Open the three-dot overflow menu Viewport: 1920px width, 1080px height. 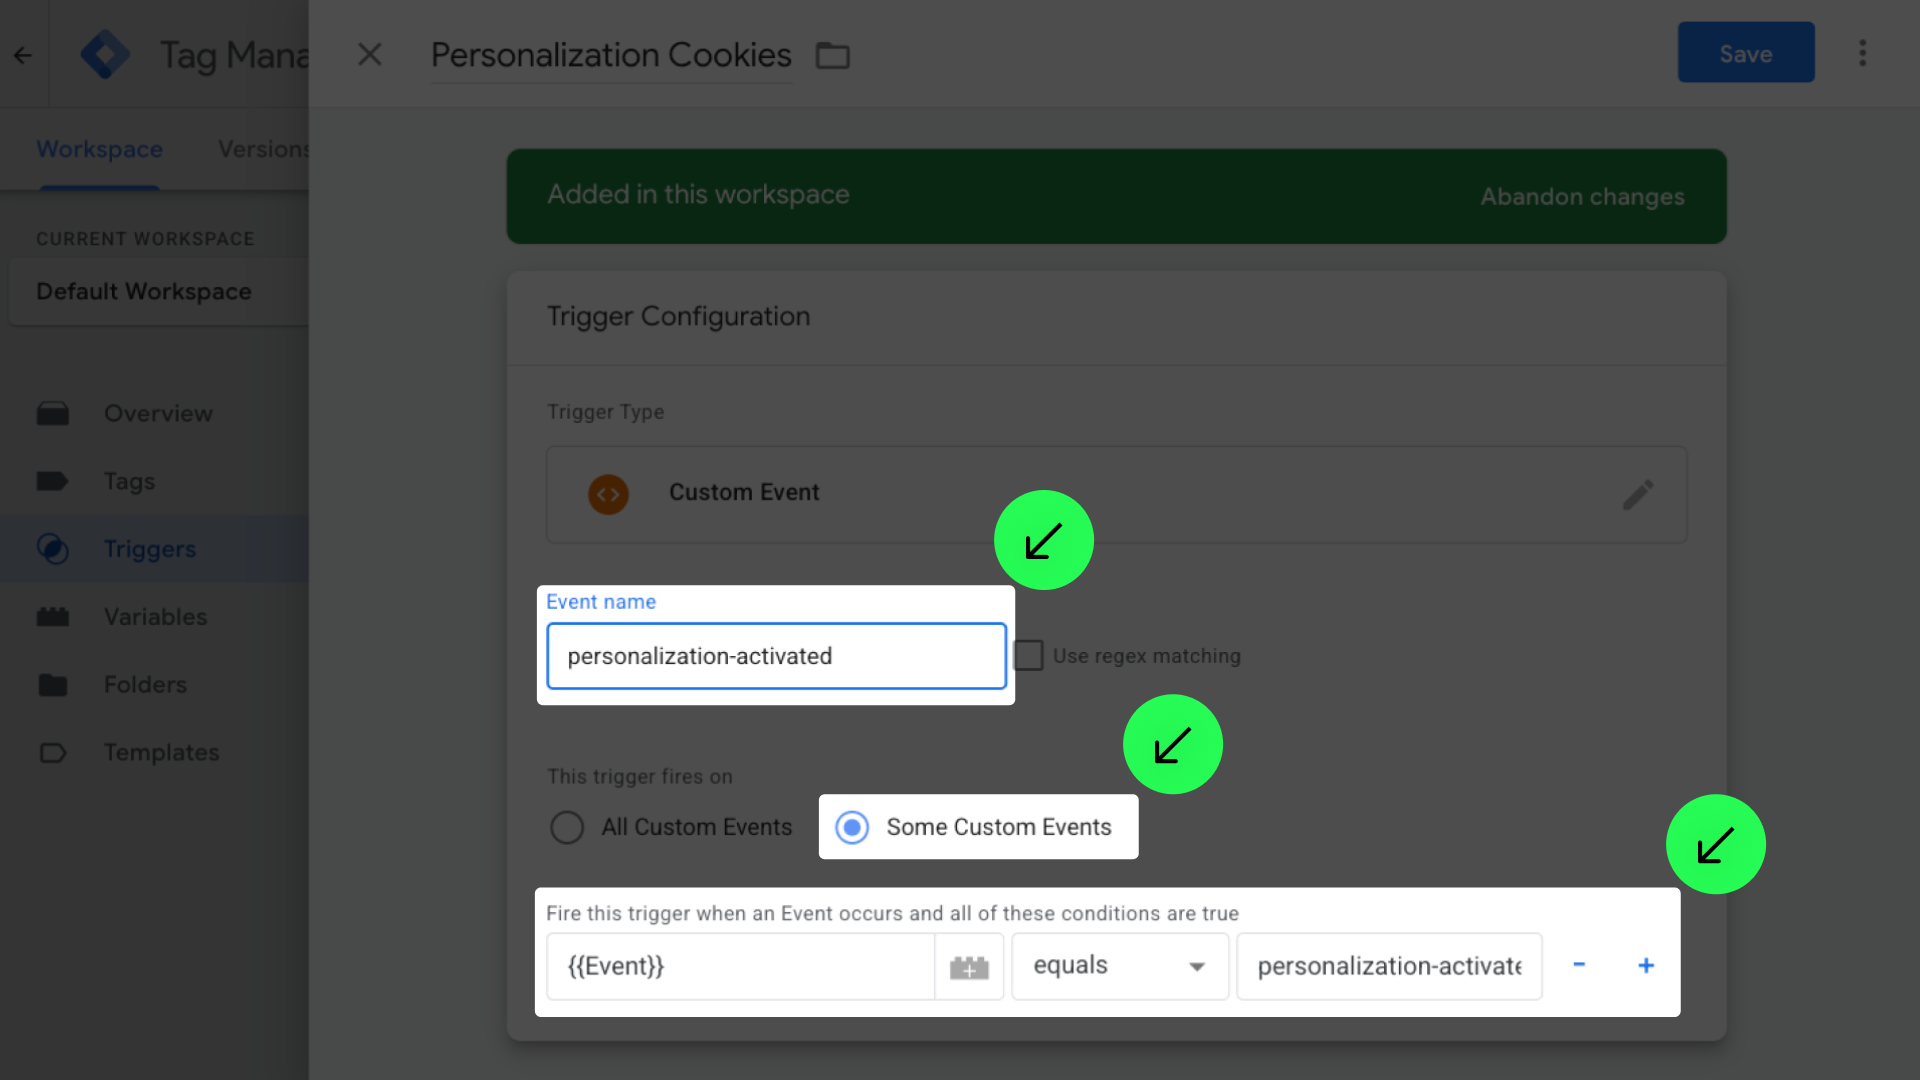pyautogui.click(x=1862, y=53)
